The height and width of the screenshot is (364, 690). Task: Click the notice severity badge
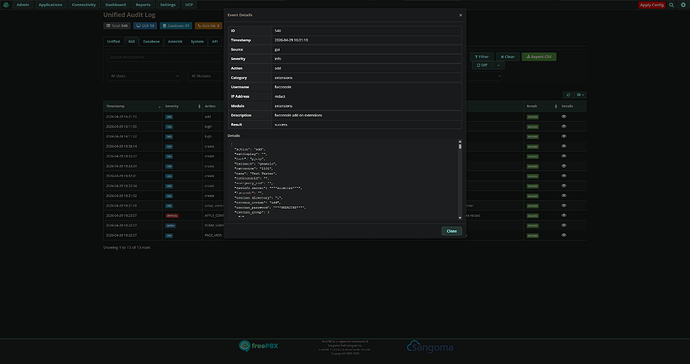point(170,226)
